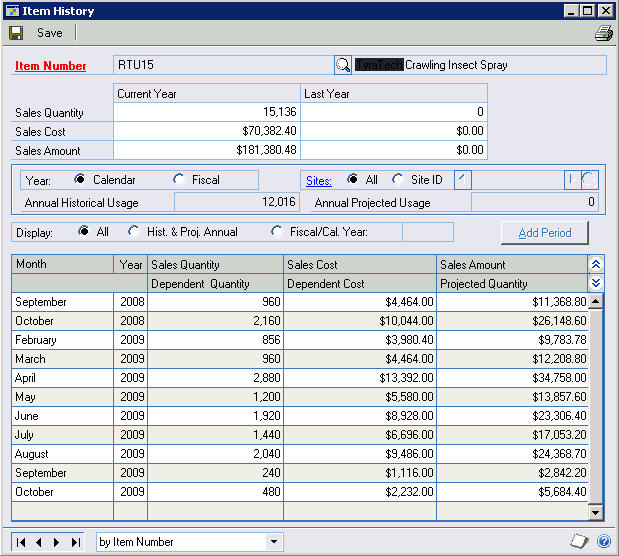The width and height of the screenshot is (619, 556).
Task: Go to previous record browse button
Action: (39, 542)
